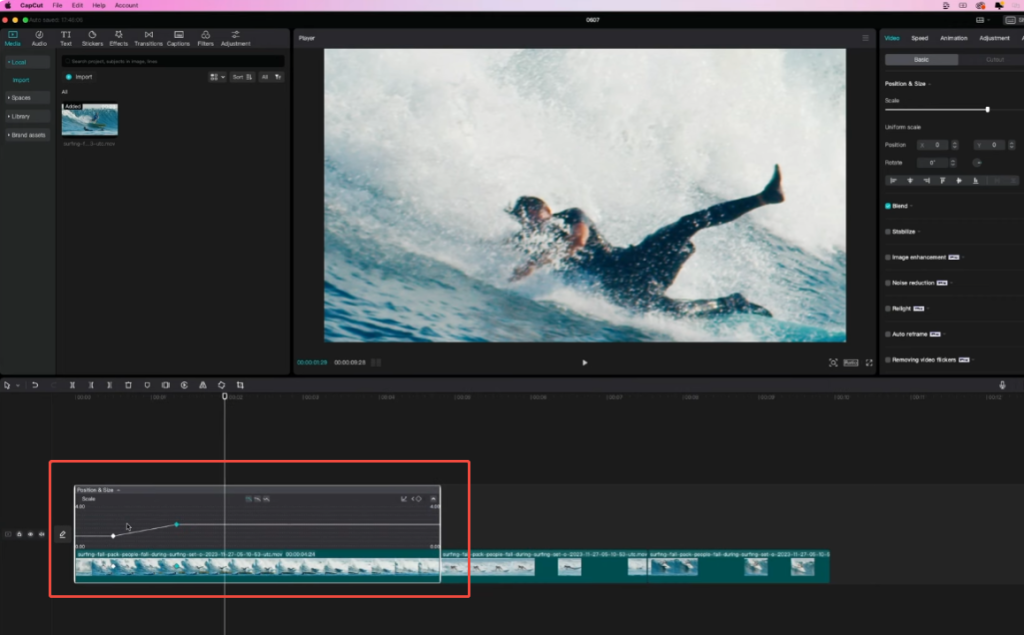Open the Edit menu in the menu bar
This screenshot has height=635, width=1024.
pos(78,5)
